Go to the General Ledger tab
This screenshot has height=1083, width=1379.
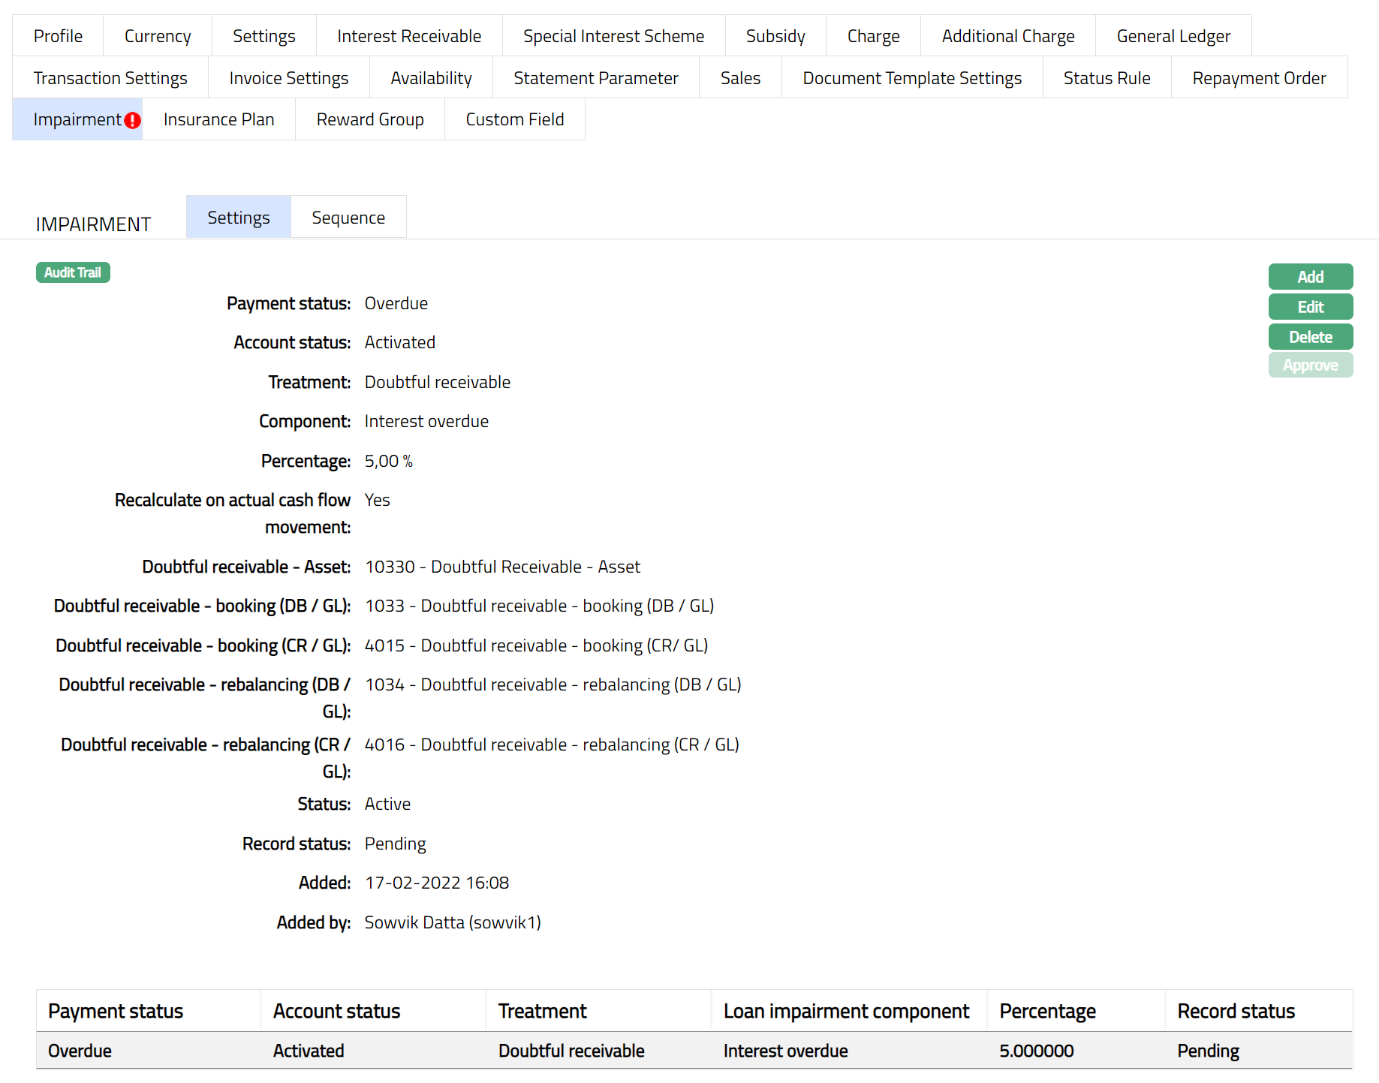click(x=1173, y=36)
